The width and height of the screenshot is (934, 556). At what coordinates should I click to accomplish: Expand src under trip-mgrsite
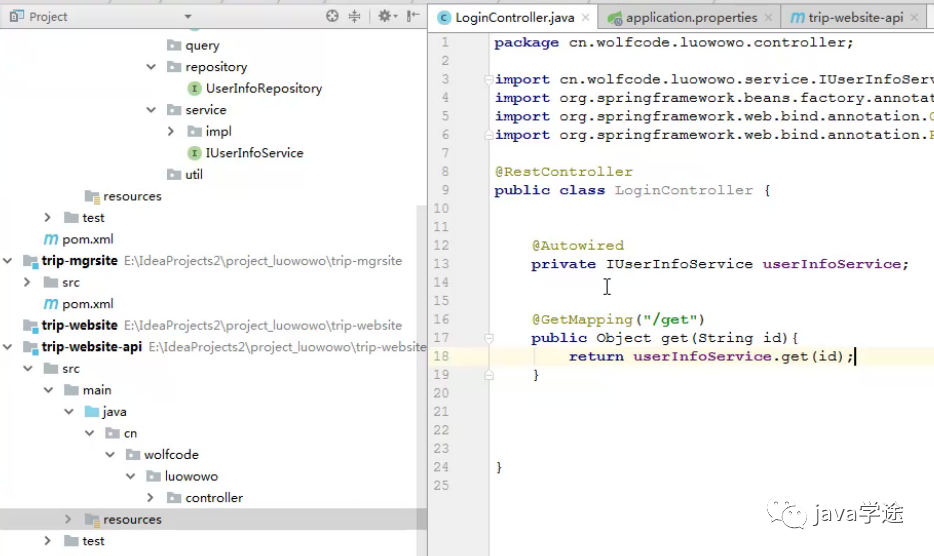[27, 282]
